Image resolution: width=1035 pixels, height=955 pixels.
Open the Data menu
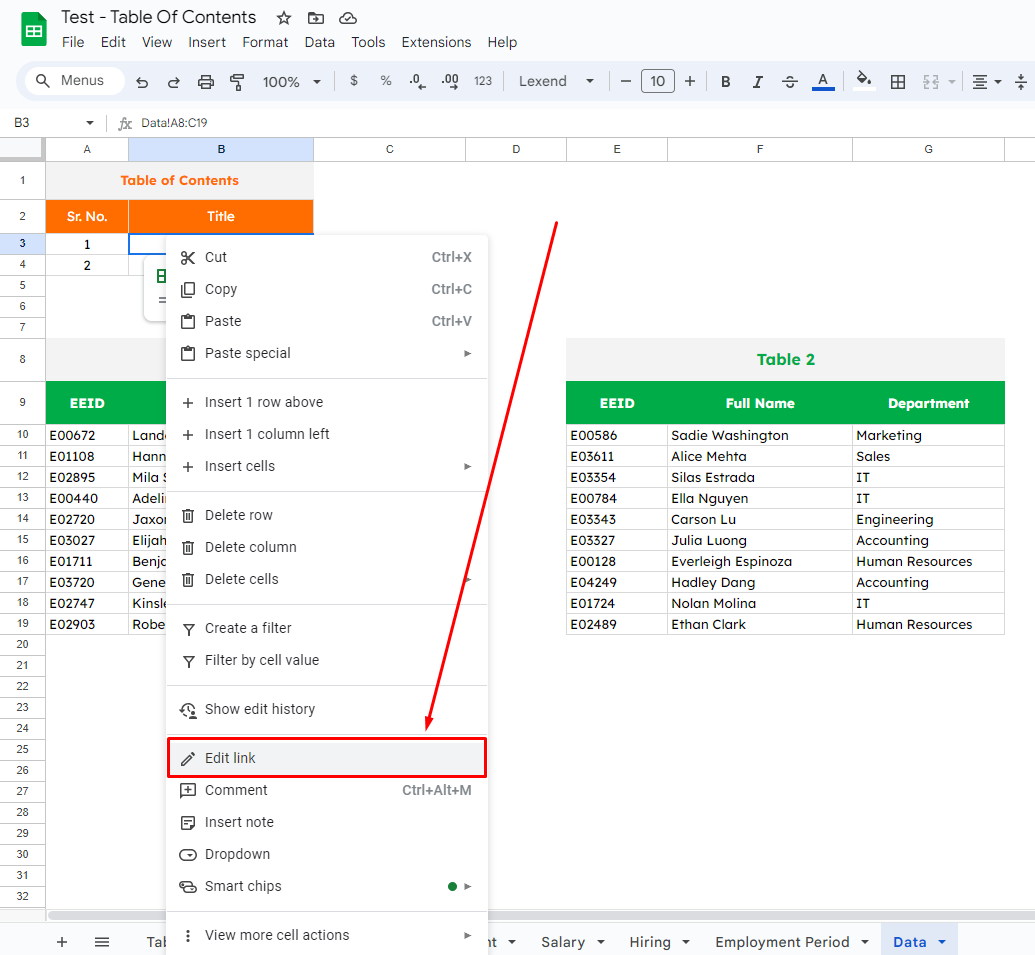click(x=319, y=42)
